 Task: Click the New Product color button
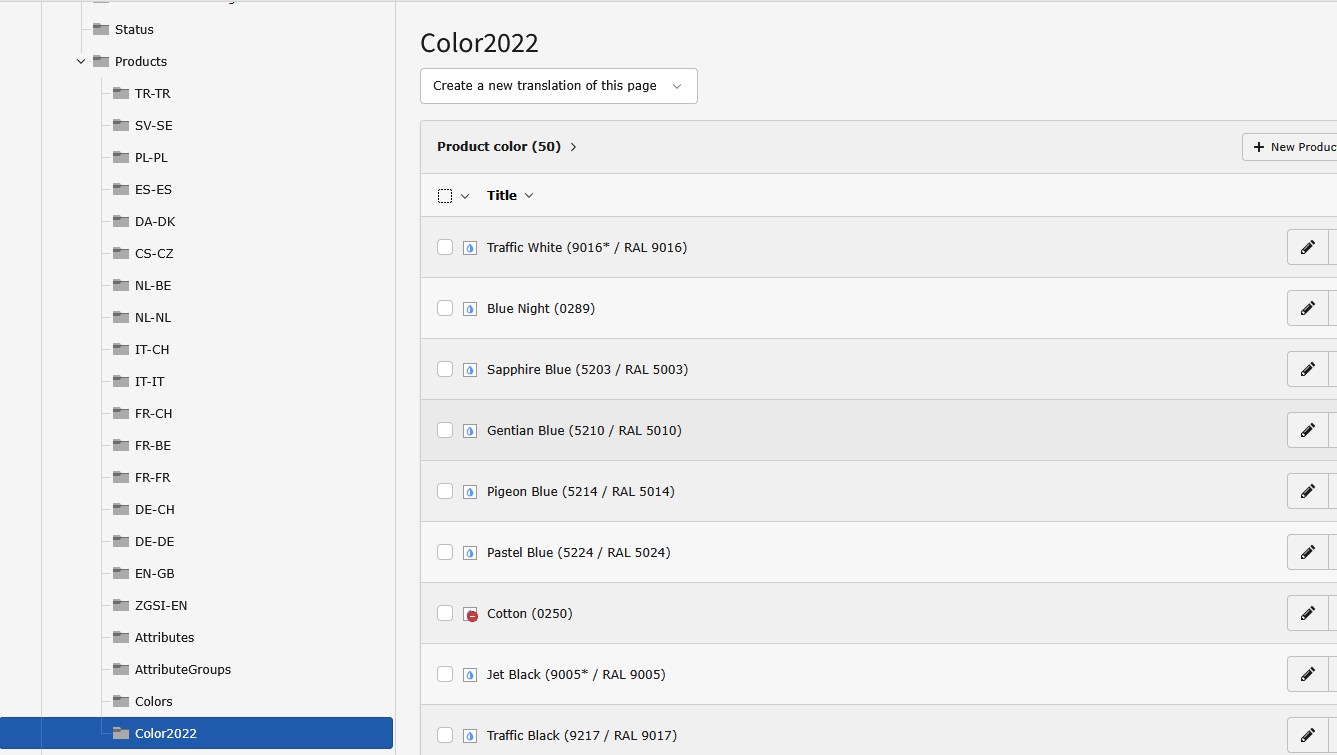[x=1292, y=147]
